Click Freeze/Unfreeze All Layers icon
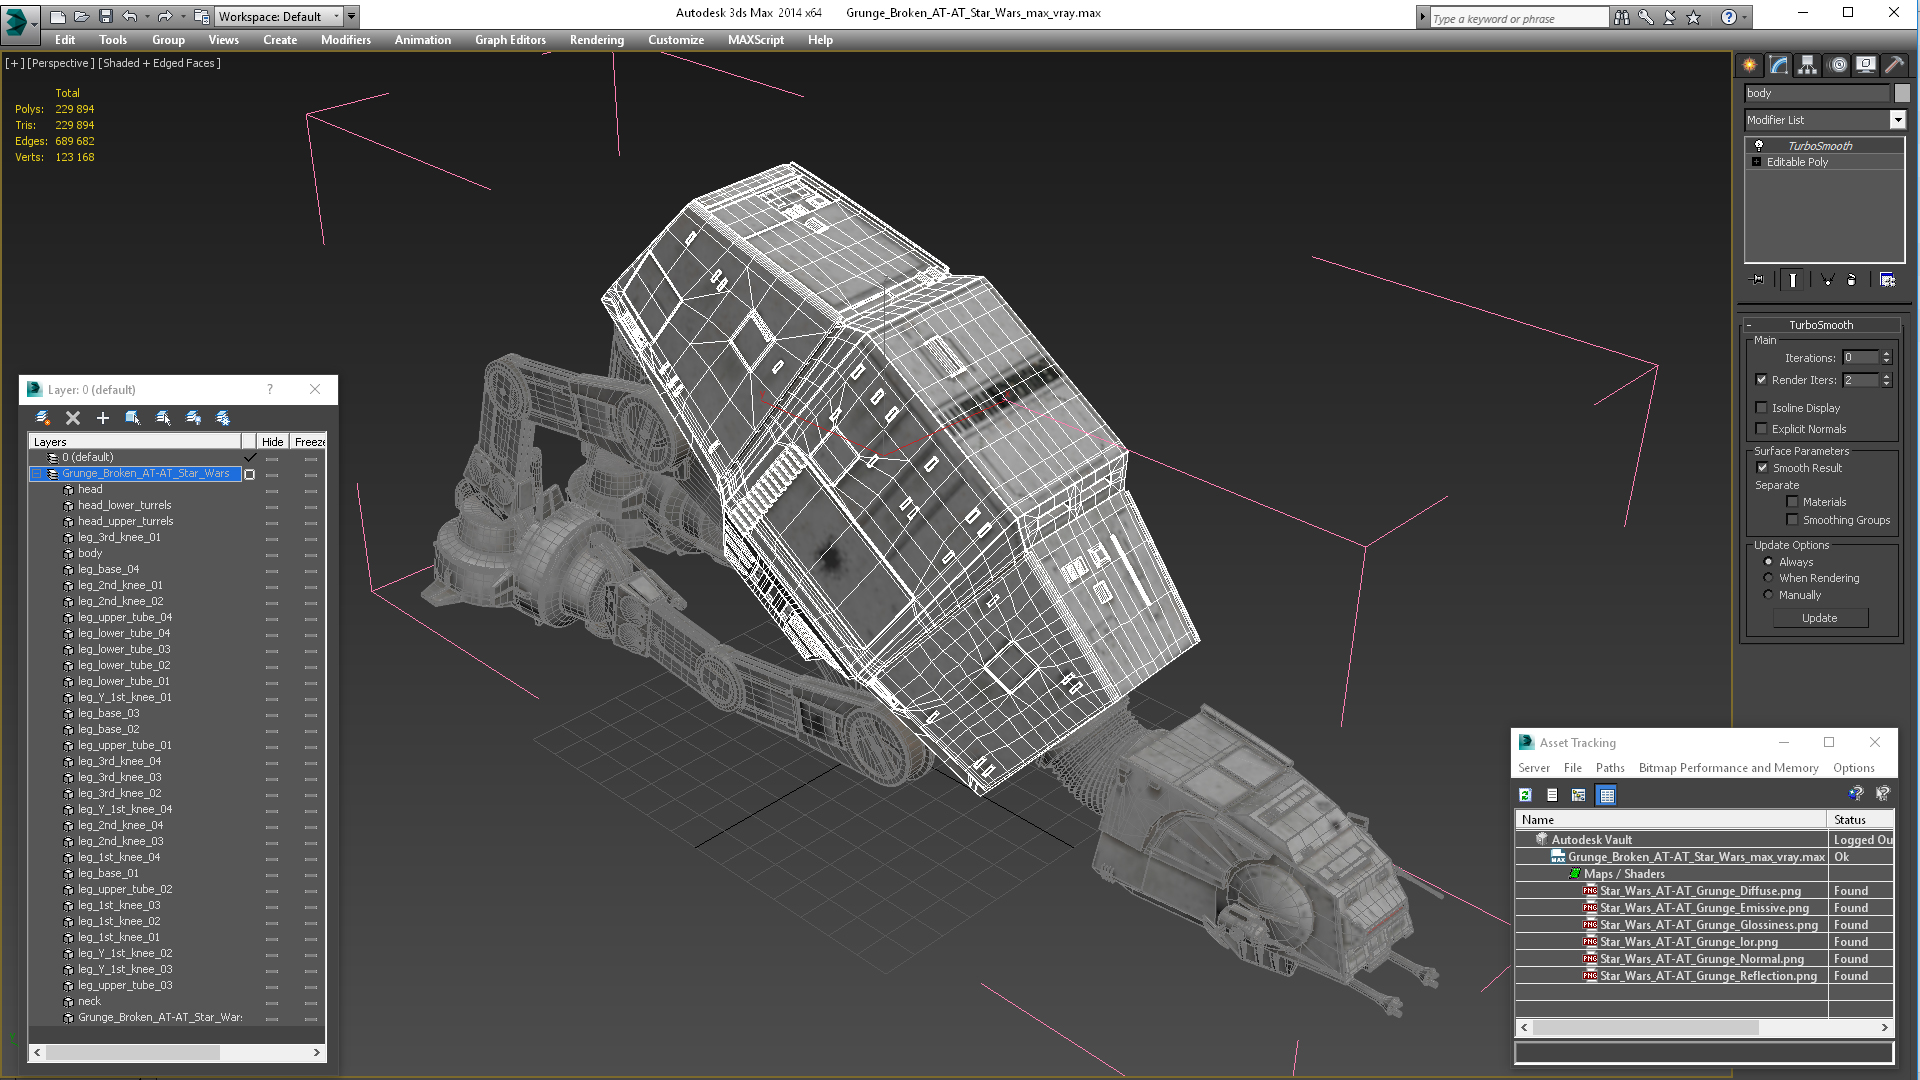 (223, 418)
